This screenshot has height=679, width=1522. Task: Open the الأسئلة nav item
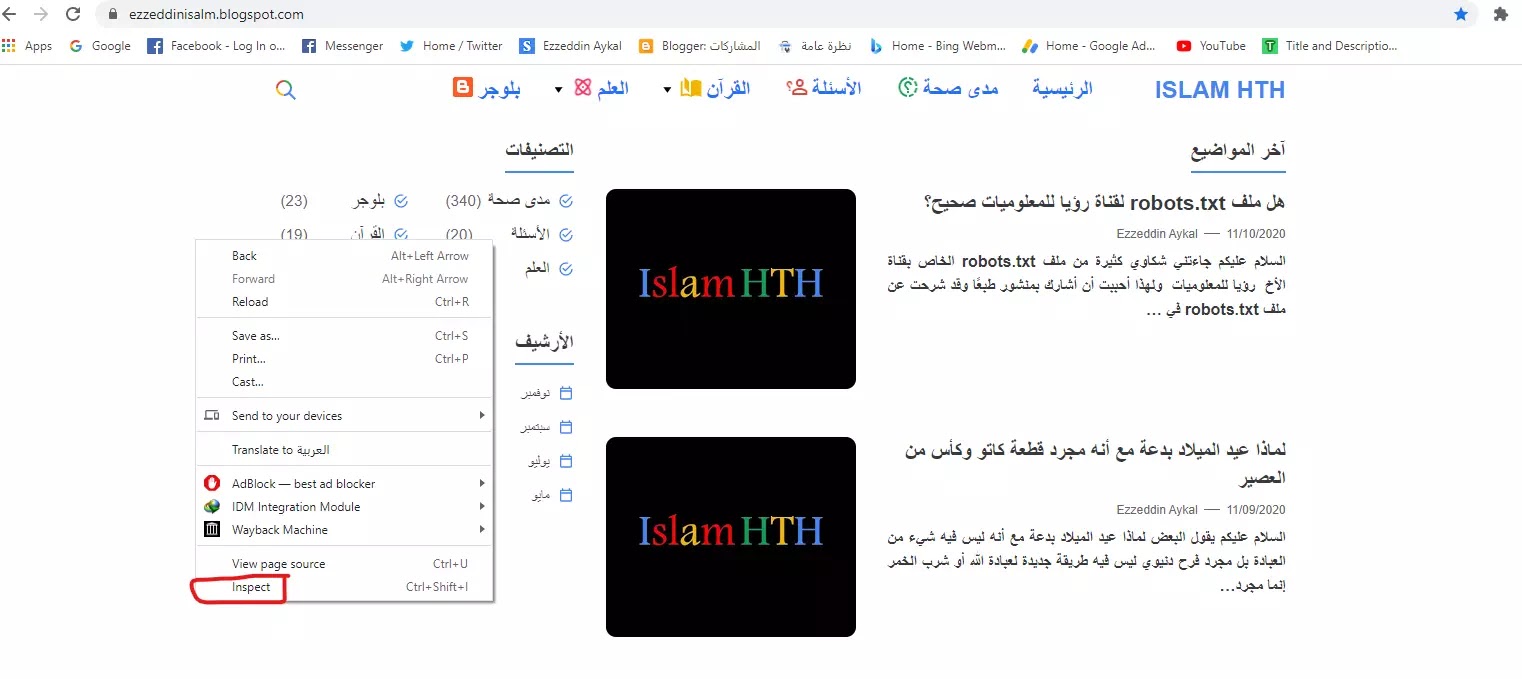825,88
